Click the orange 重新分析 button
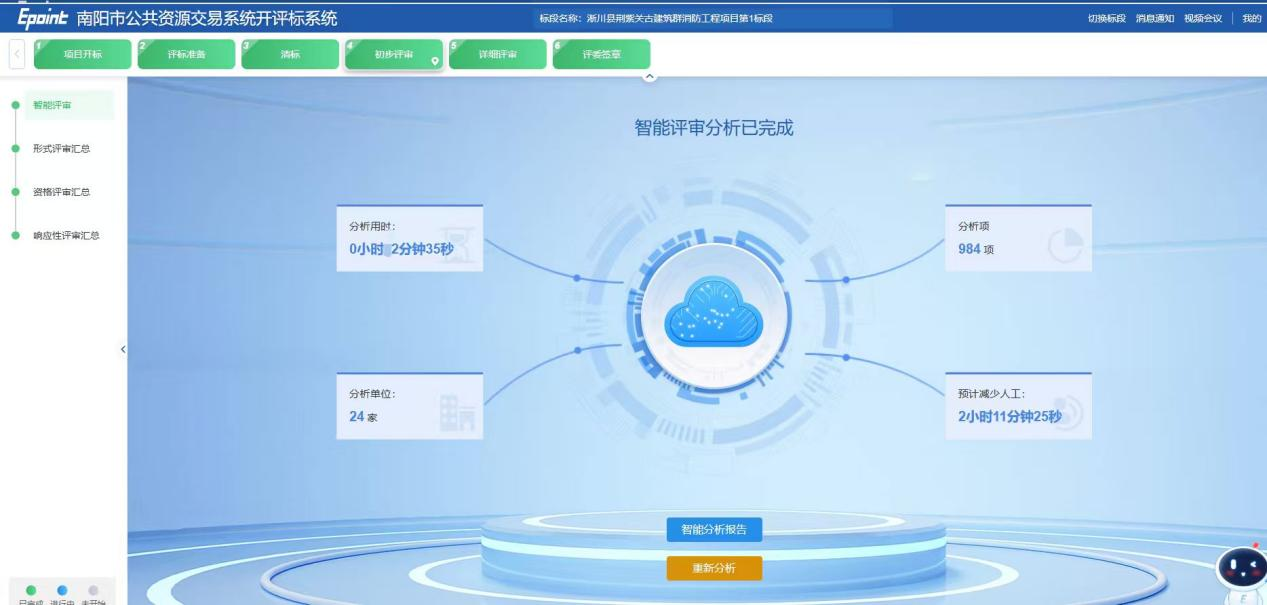Screen dimensions: 1267x605 tap(714, 568)
